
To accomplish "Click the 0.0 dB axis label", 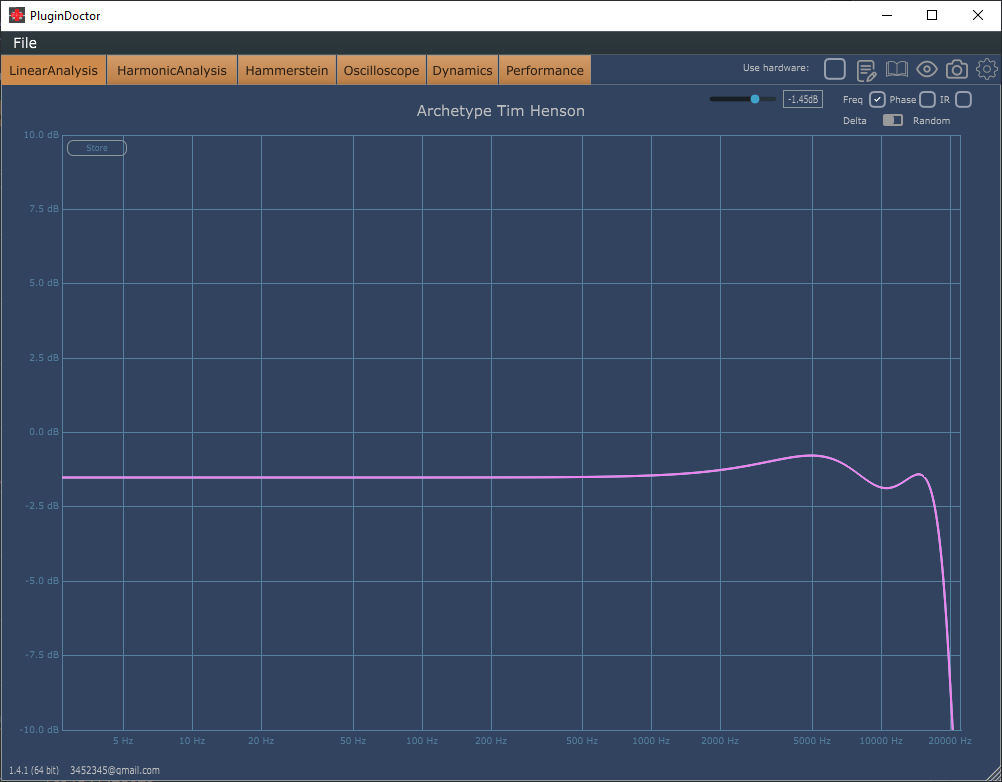I will (x=44, y=432).
